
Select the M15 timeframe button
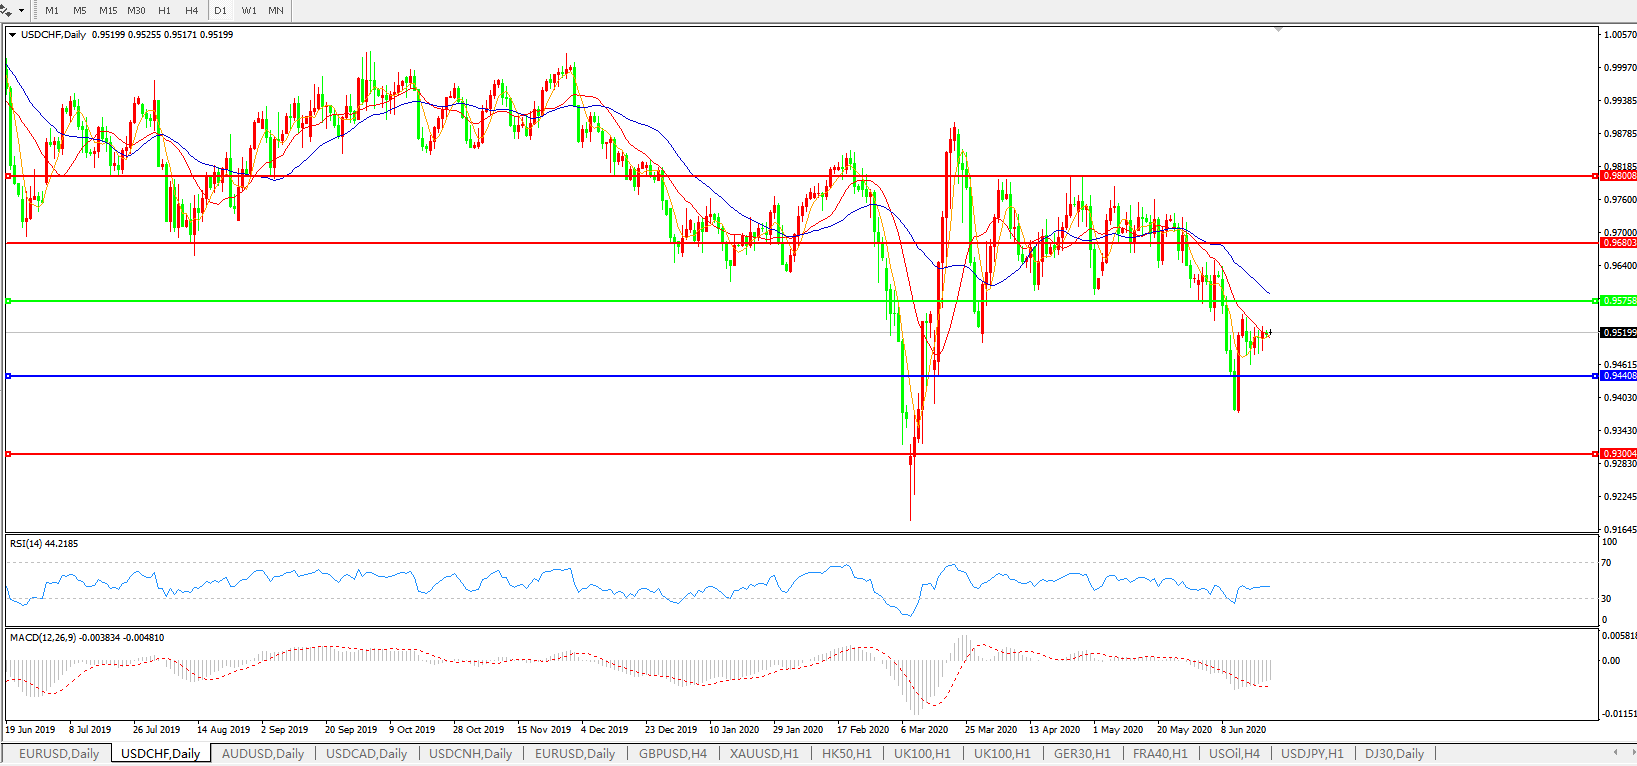[108, 11]
